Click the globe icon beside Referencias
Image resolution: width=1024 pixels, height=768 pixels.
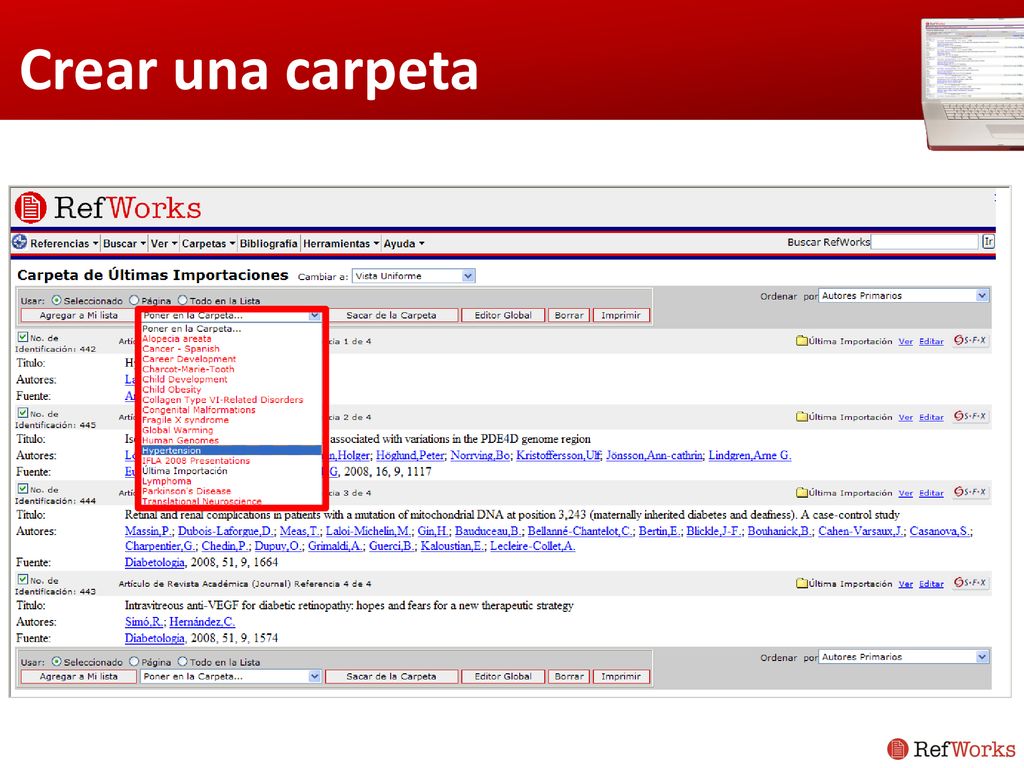click(20, 242)
